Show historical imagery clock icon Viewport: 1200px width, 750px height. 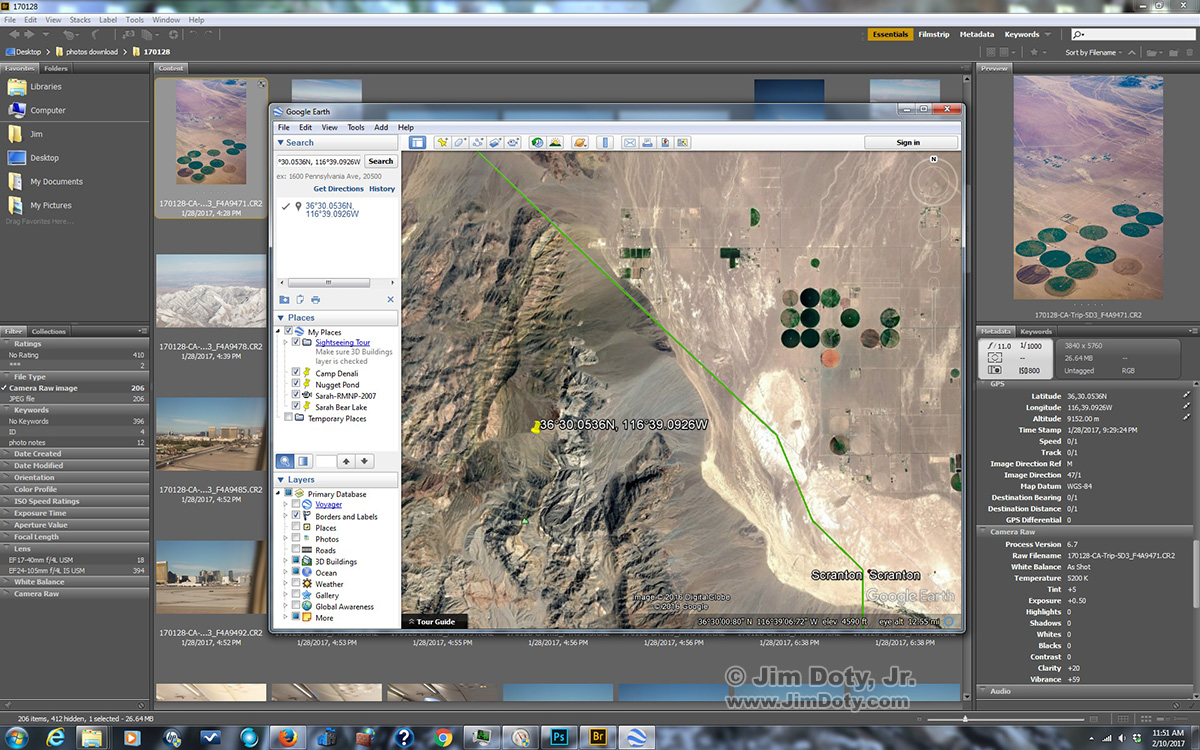537,143
